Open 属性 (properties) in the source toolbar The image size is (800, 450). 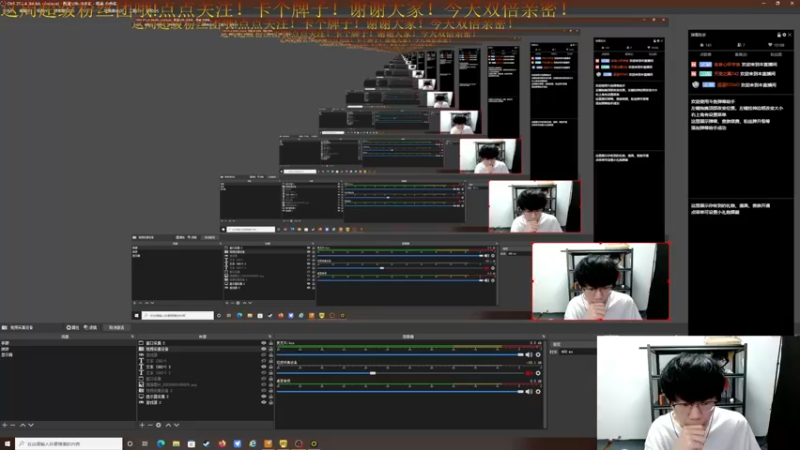tap(72, 328)
